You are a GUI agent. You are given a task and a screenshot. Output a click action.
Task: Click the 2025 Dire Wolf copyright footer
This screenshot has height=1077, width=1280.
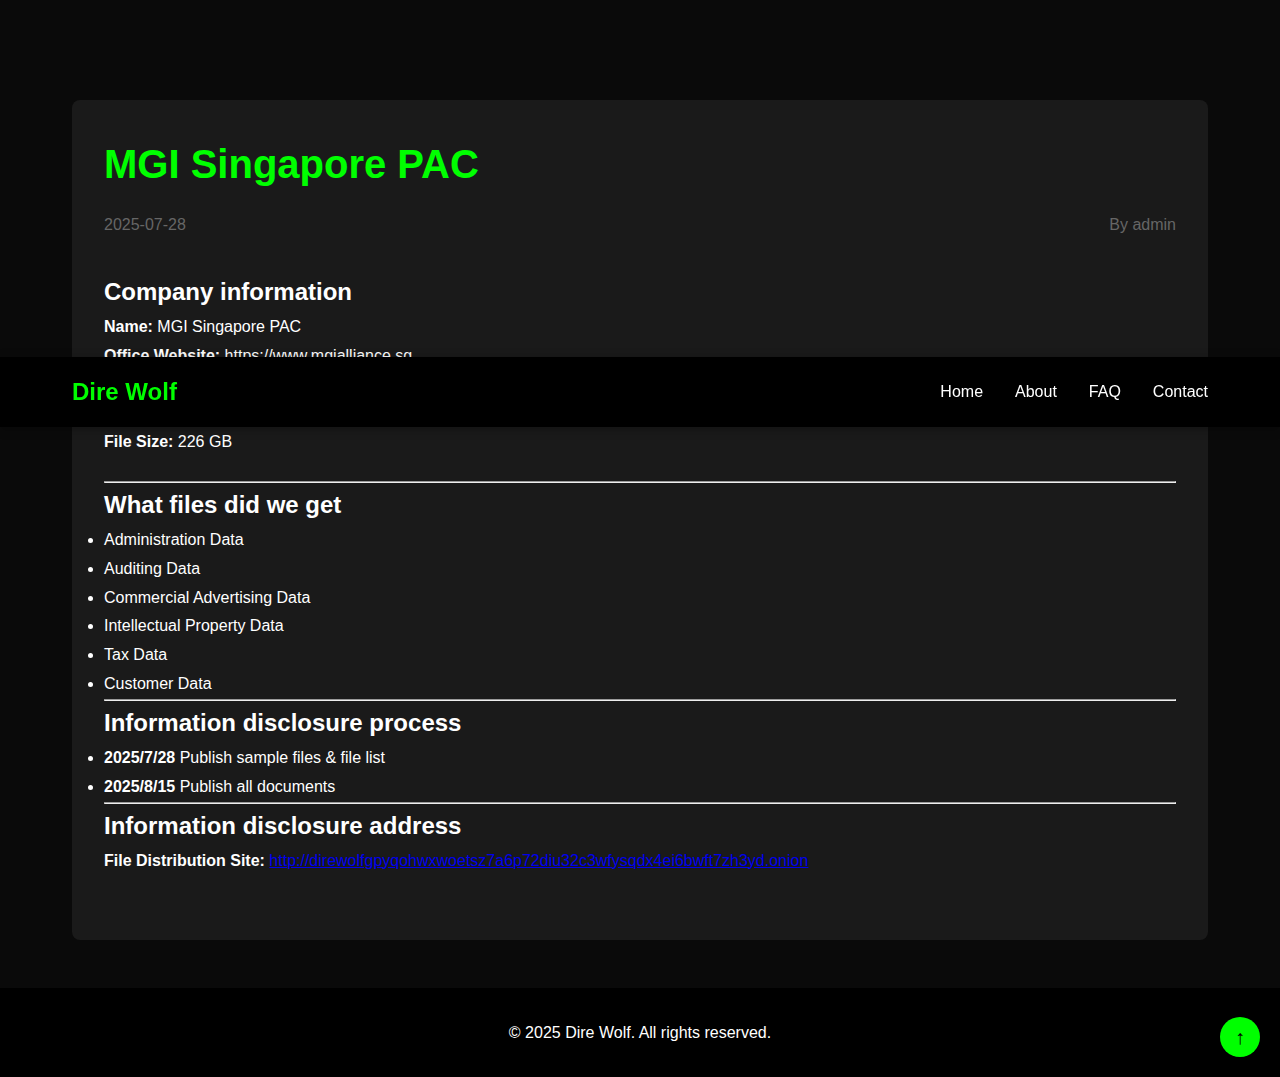click(x=640, y=1033)
